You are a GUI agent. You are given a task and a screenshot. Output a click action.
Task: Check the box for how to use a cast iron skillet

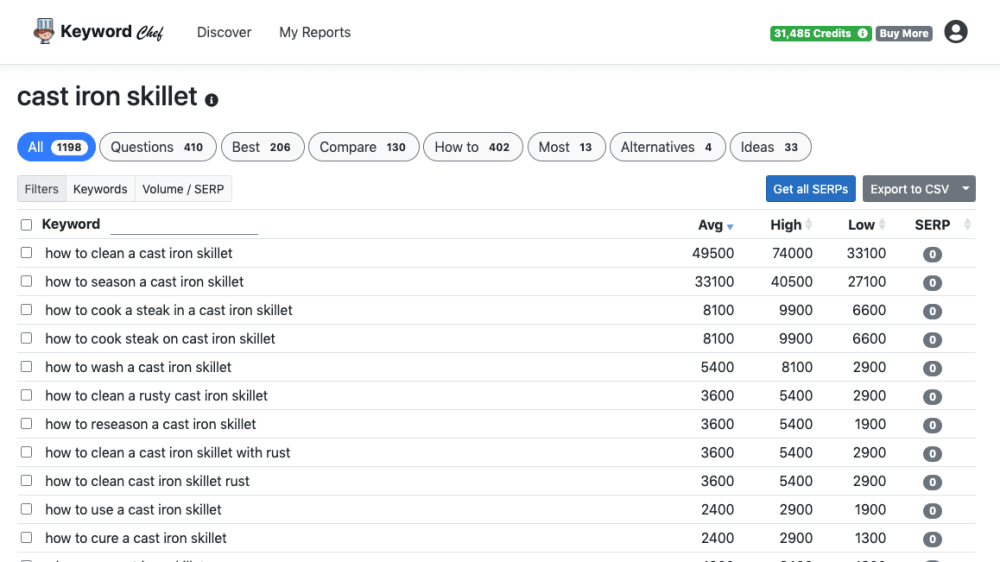[x=26, y=509]
